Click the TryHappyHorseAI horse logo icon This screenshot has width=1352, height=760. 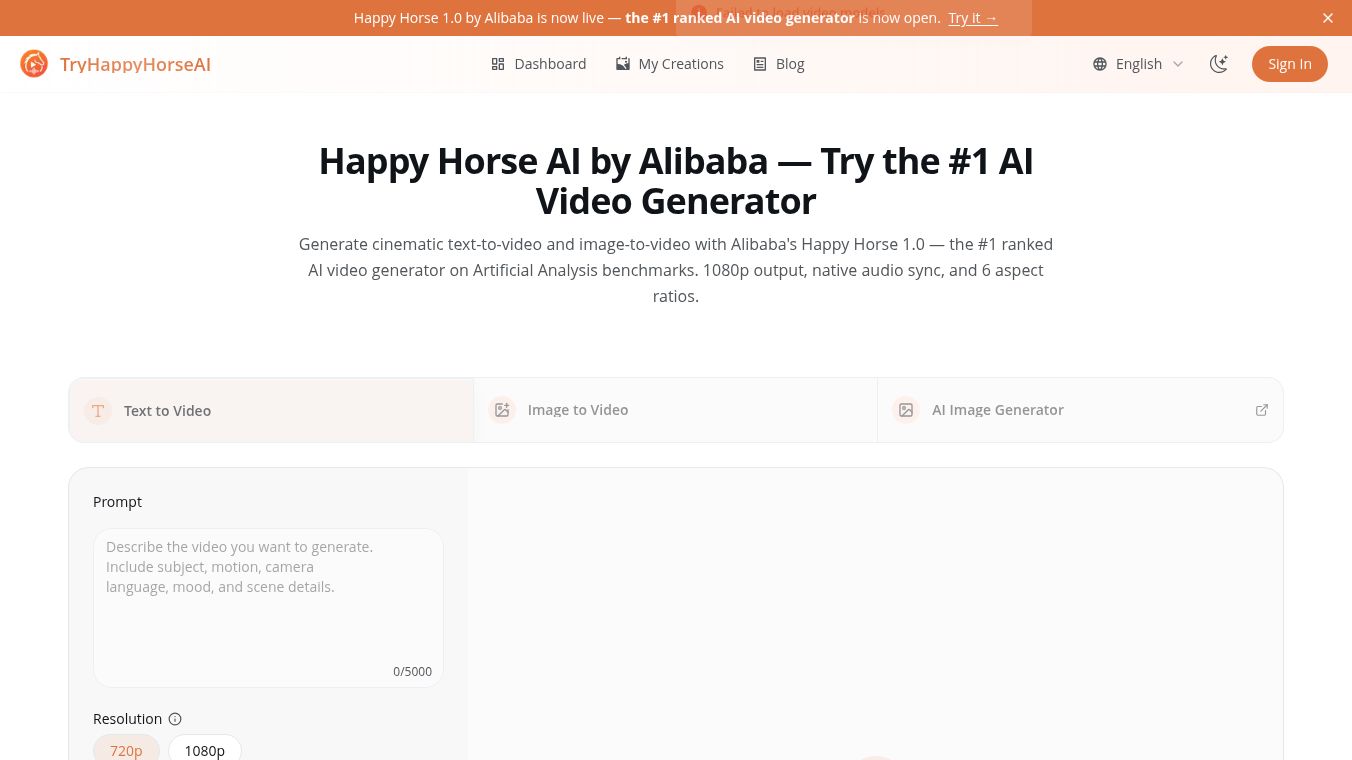tap(34, 64)
